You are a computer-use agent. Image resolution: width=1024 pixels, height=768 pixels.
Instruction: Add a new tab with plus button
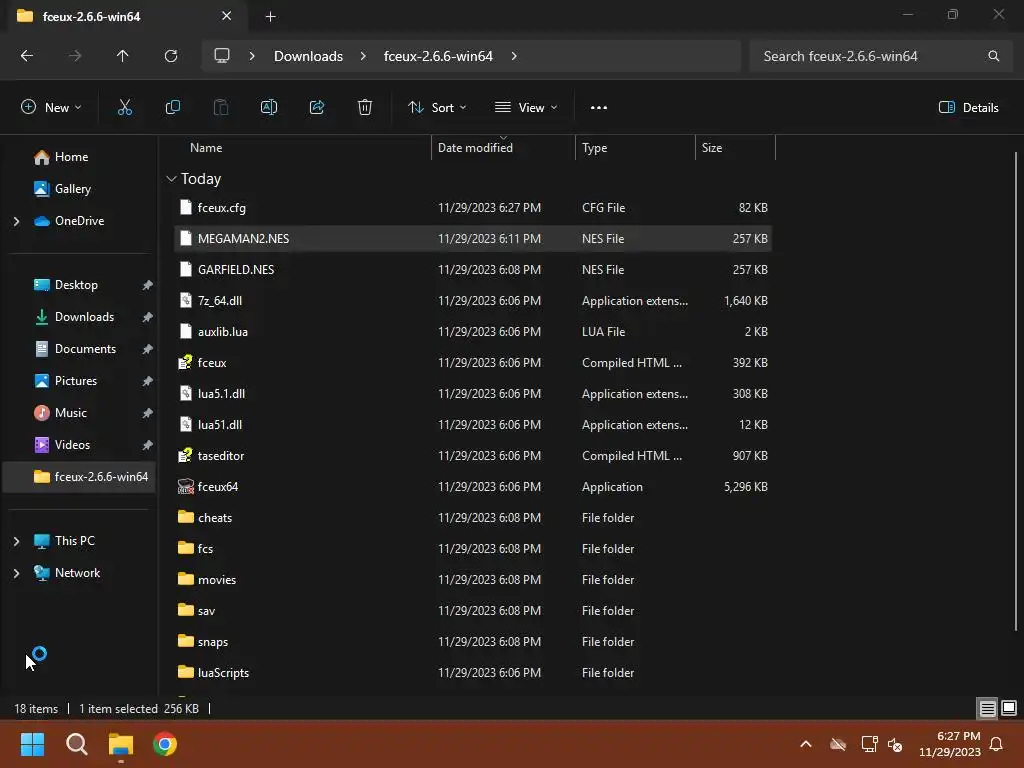(270, 17)
